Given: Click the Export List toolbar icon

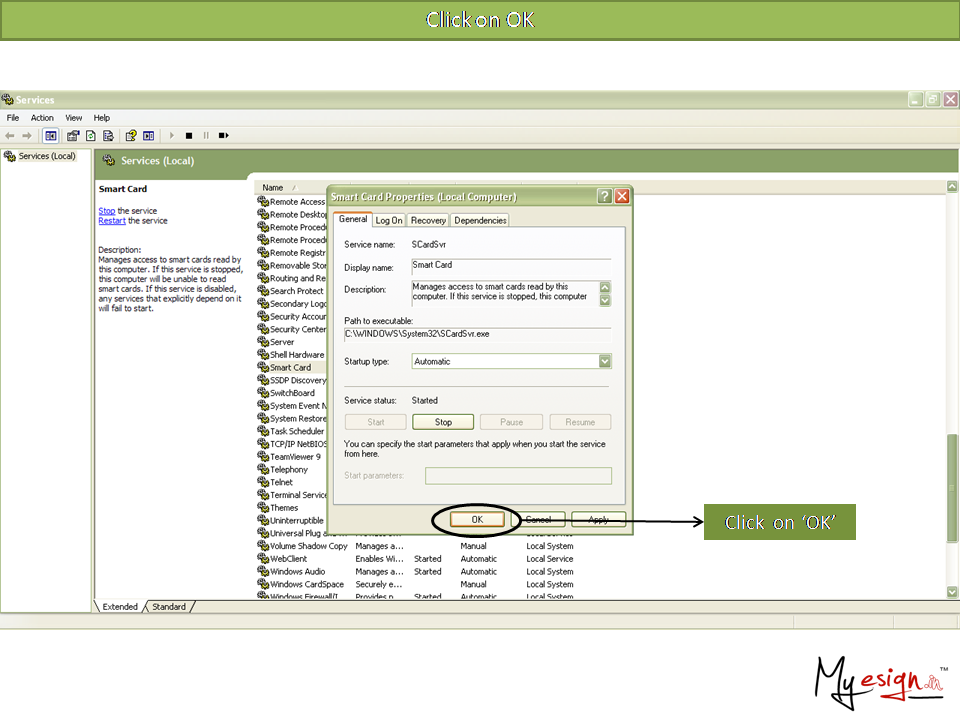Looking at the screenshot, I should (108, 135).
